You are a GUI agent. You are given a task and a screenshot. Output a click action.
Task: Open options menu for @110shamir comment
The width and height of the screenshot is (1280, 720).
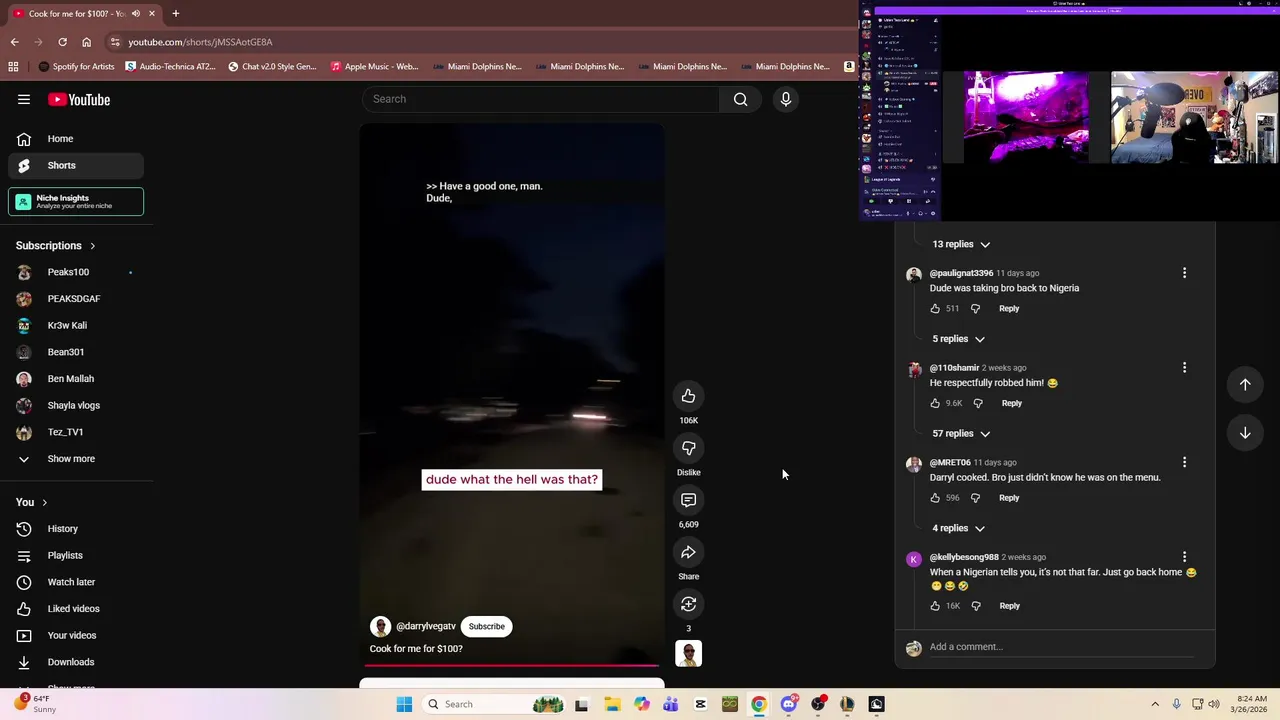click(1184, 368)
